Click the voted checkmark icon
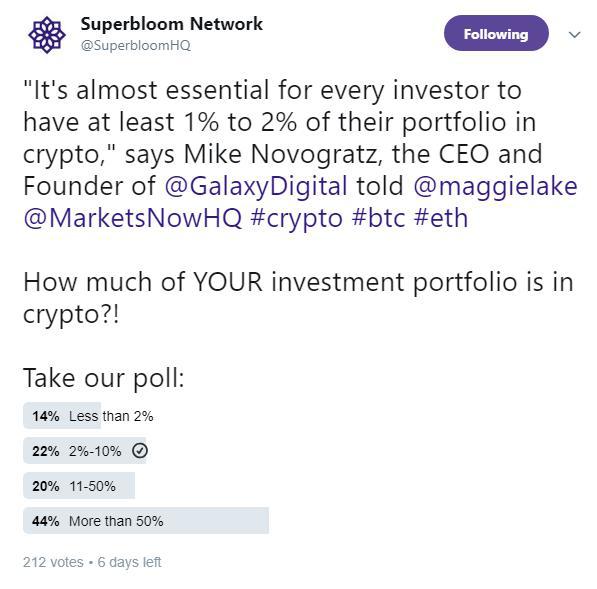This screenshot has width=597, height=589. 140,451
